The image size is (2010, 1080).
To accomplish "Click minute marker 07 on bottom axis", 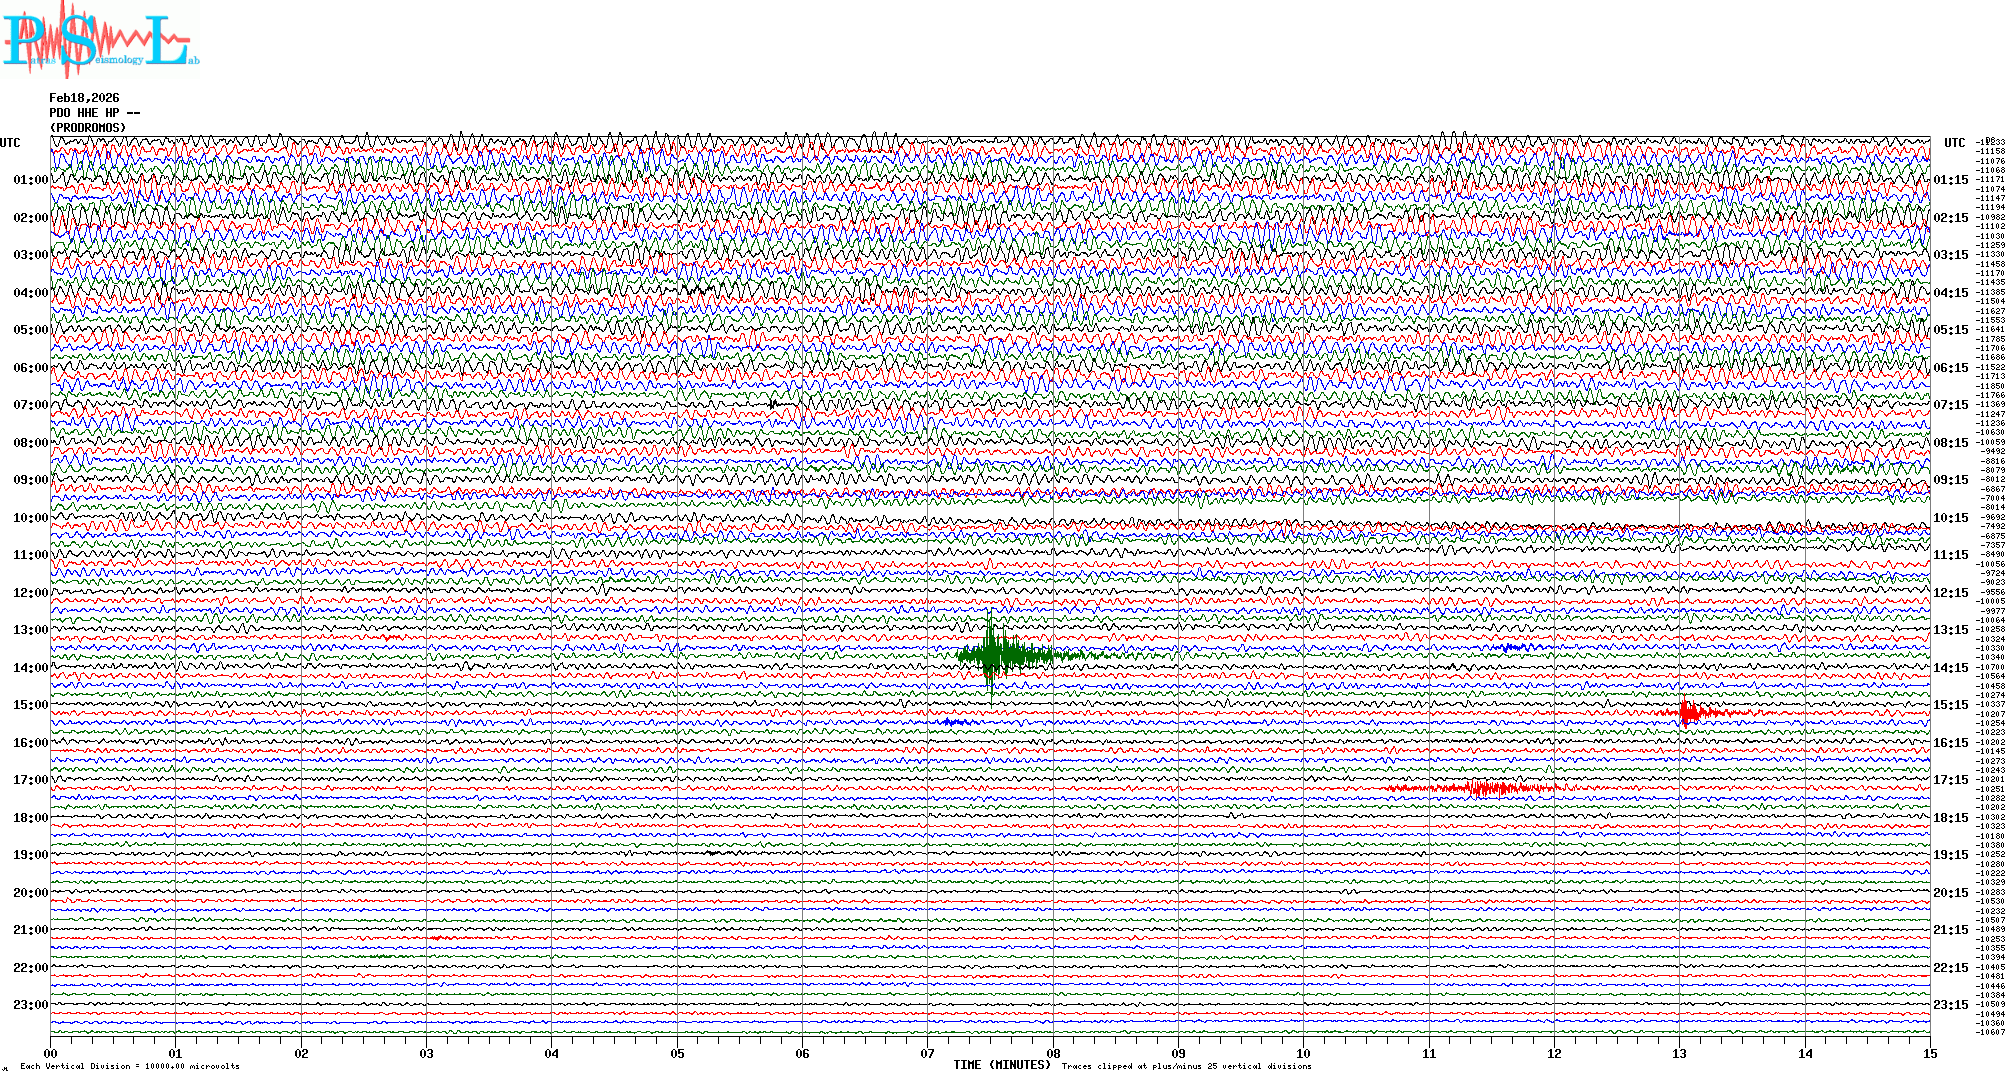I will 928,1053.
